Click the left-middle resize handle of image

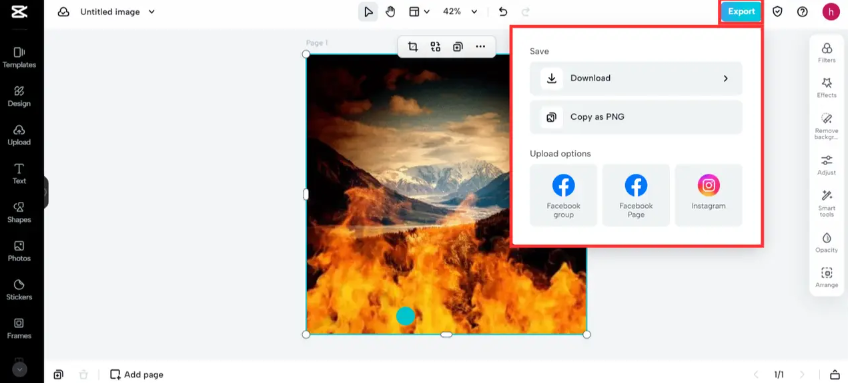[x=306, y=194]
